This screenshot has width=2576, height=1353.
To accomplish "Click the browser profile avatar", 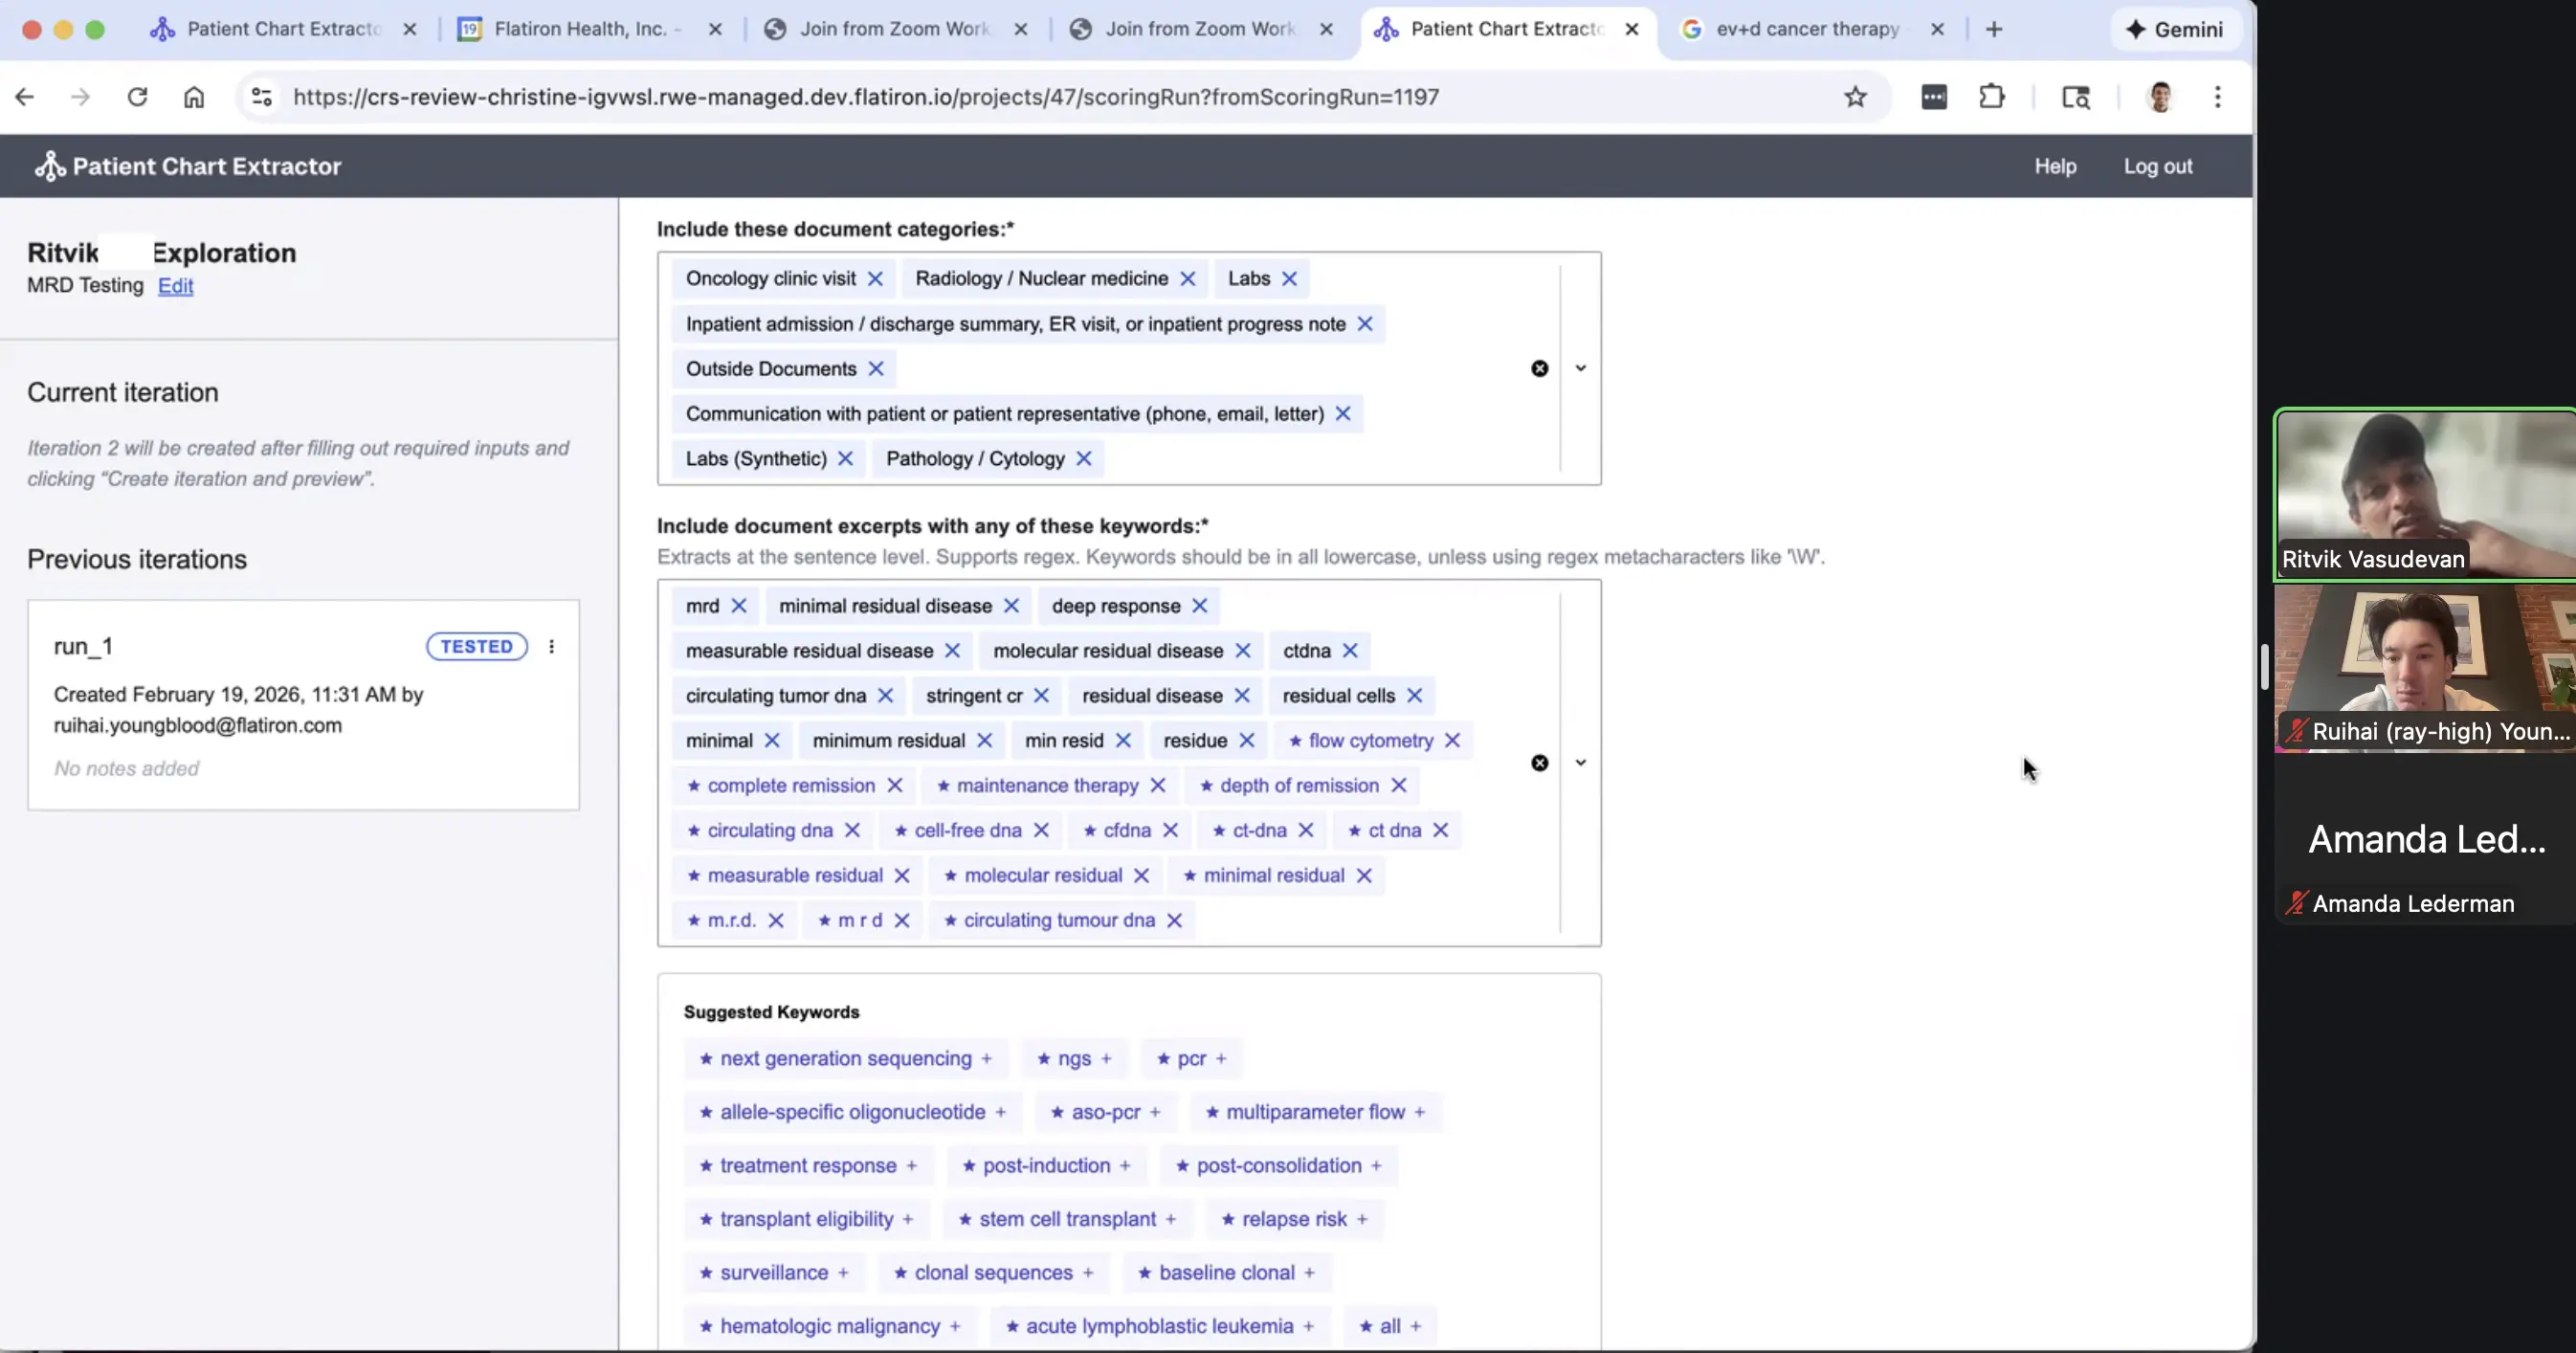I will coord(2160,97).
